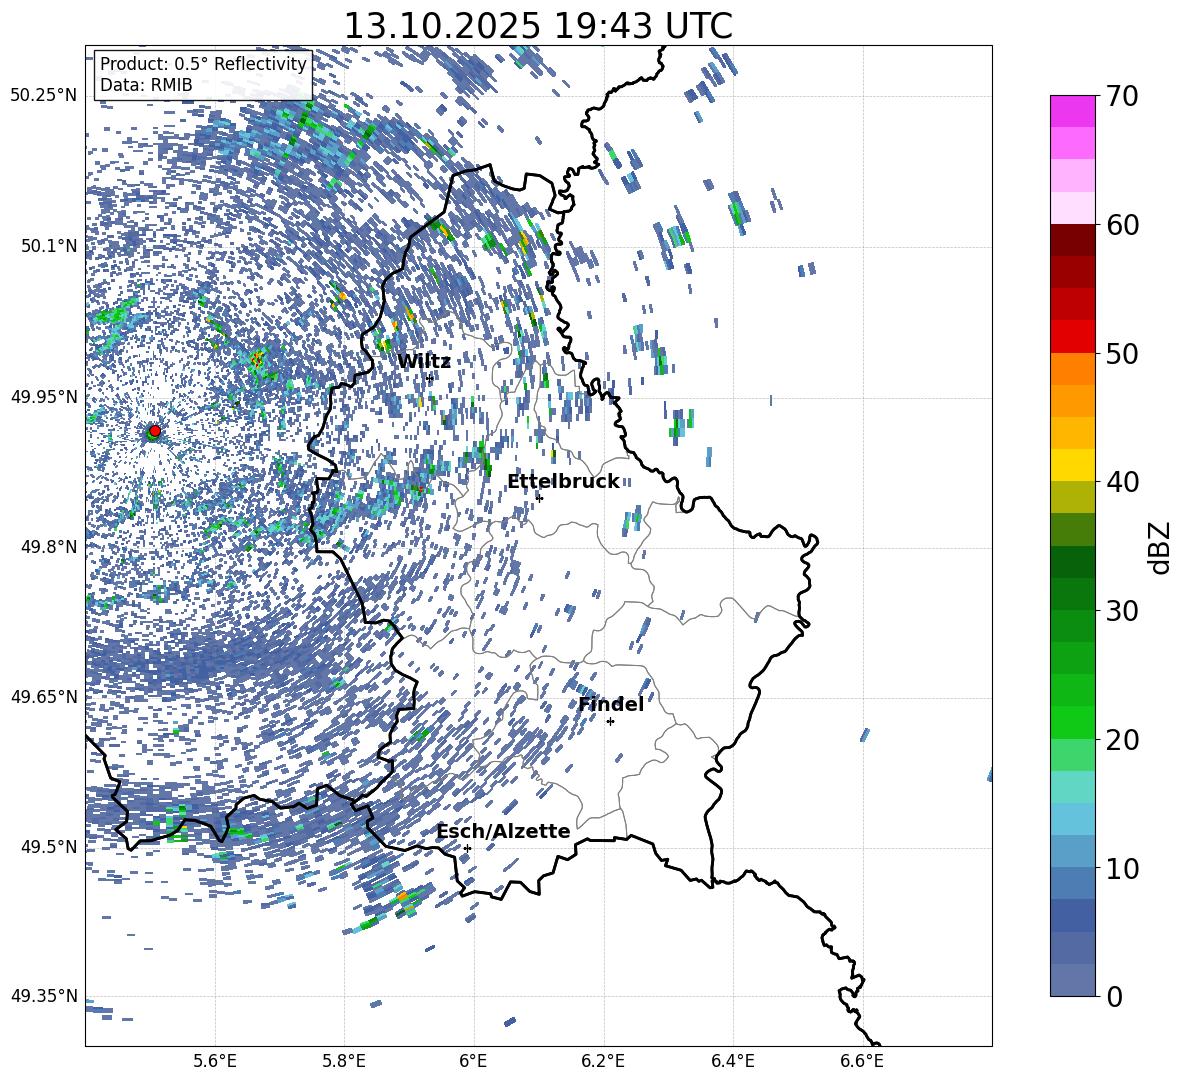Click the bright red 50-52 dBZ color band
This screenshot has width=1184, height=1081.
pyautogui.click(x=1072, y=337)
